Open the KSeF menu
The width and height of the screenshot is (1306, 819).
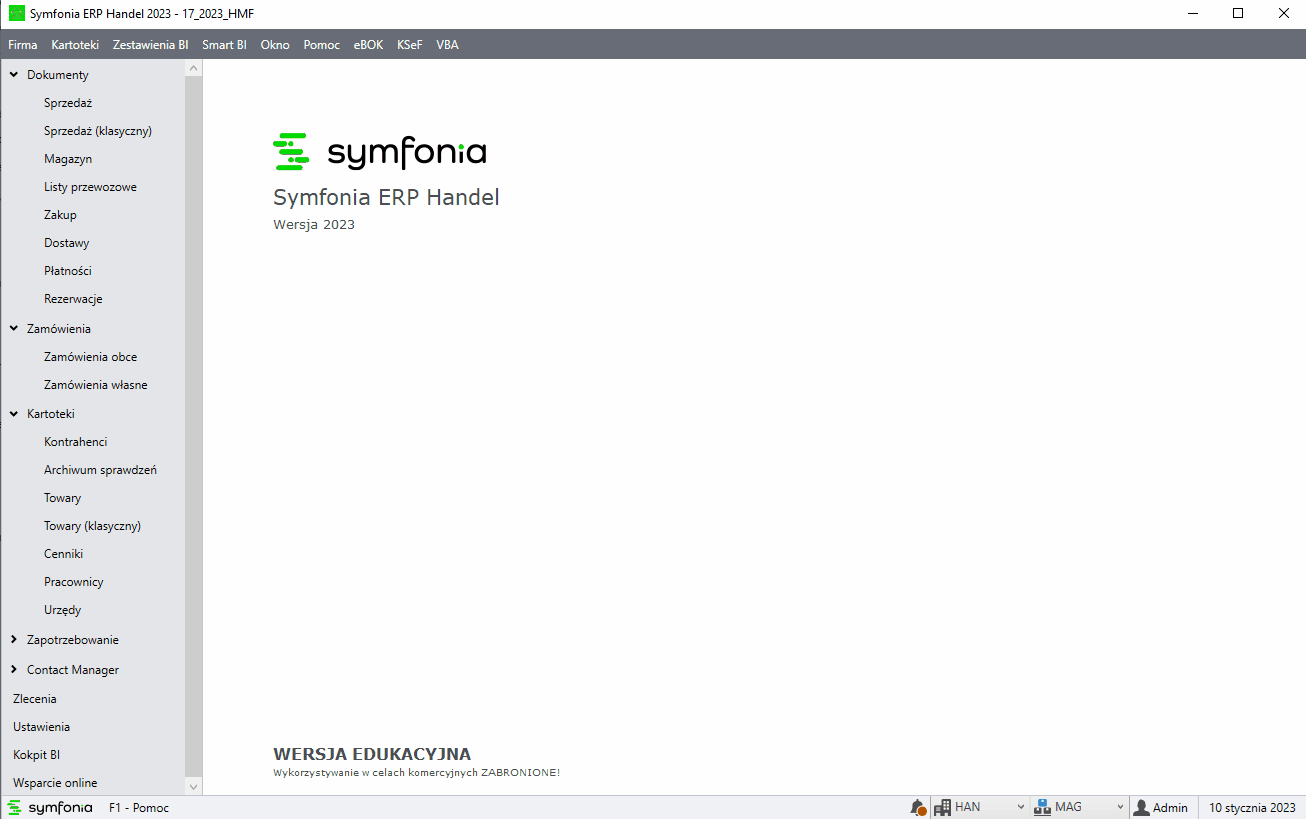[410, 45]
